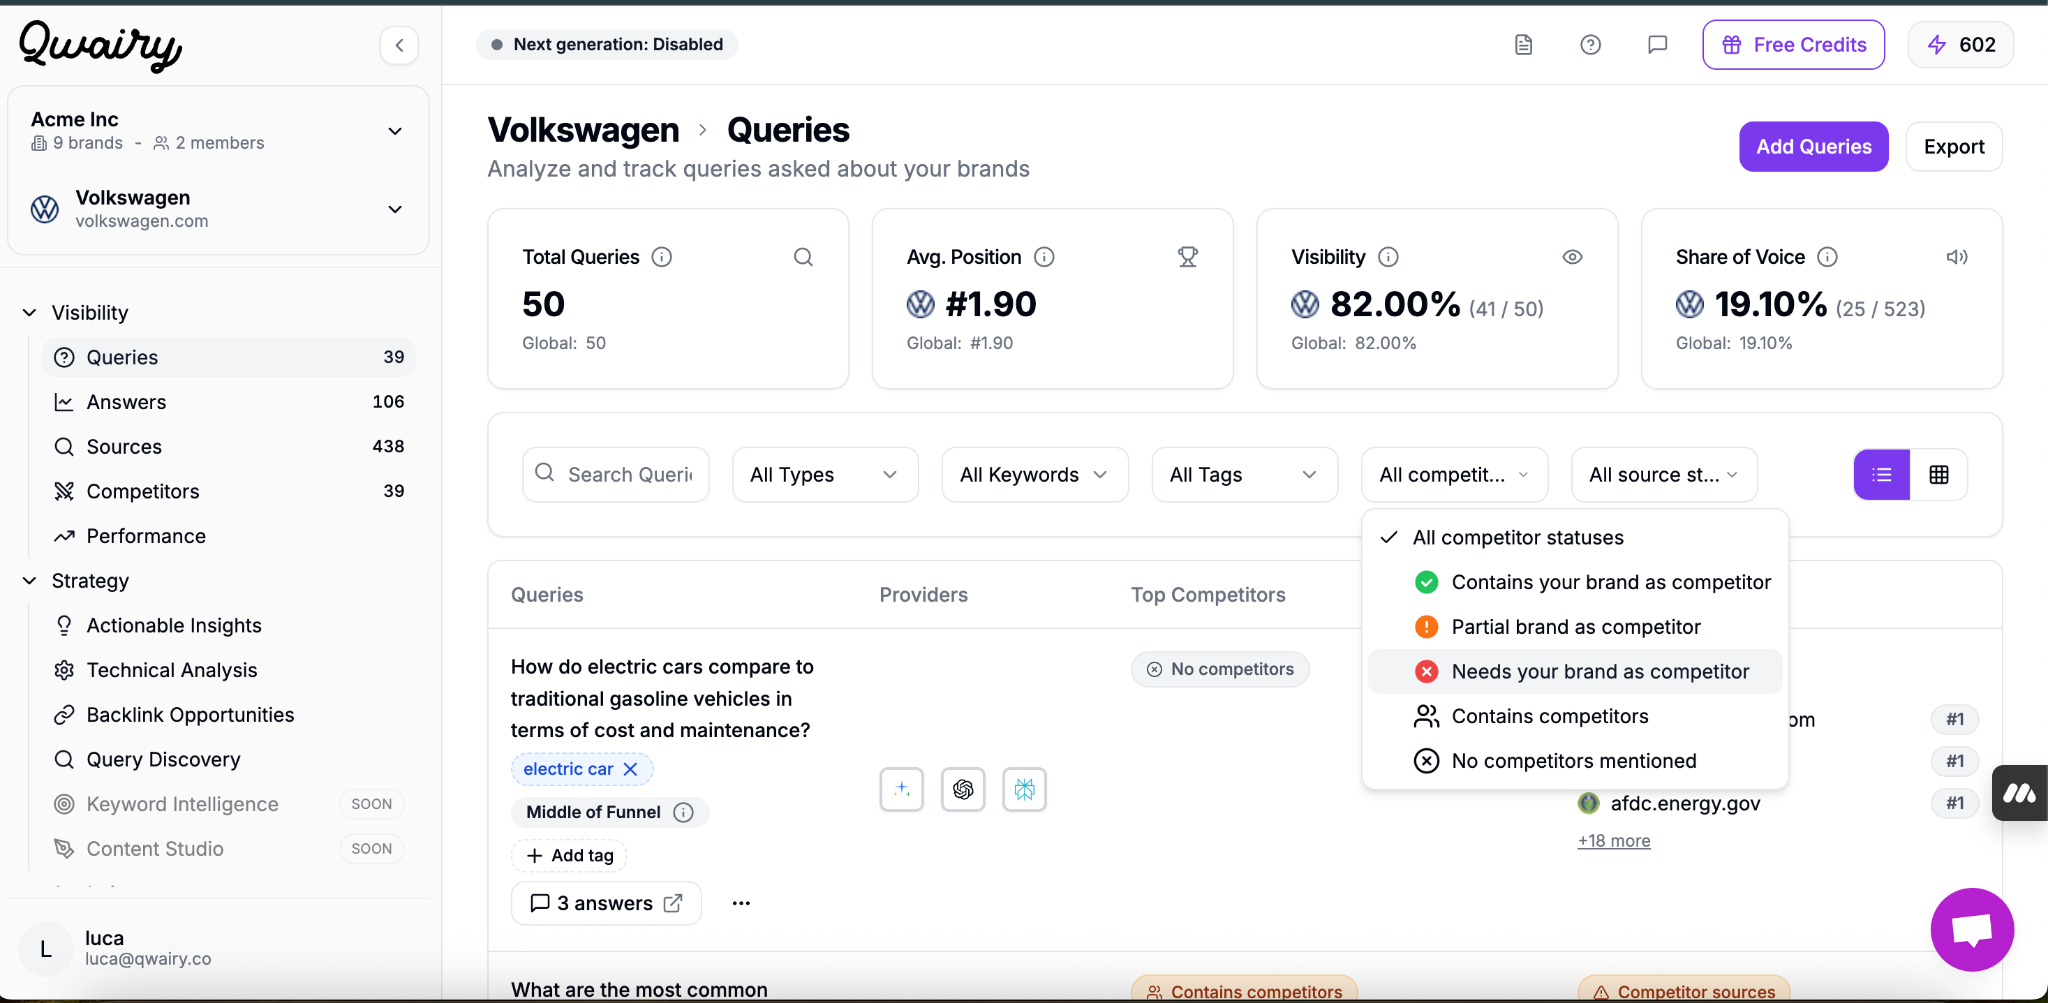Click the Avg. Position info icon
This screenshot has height=1003, width=2048.
tap(1044, 257)
